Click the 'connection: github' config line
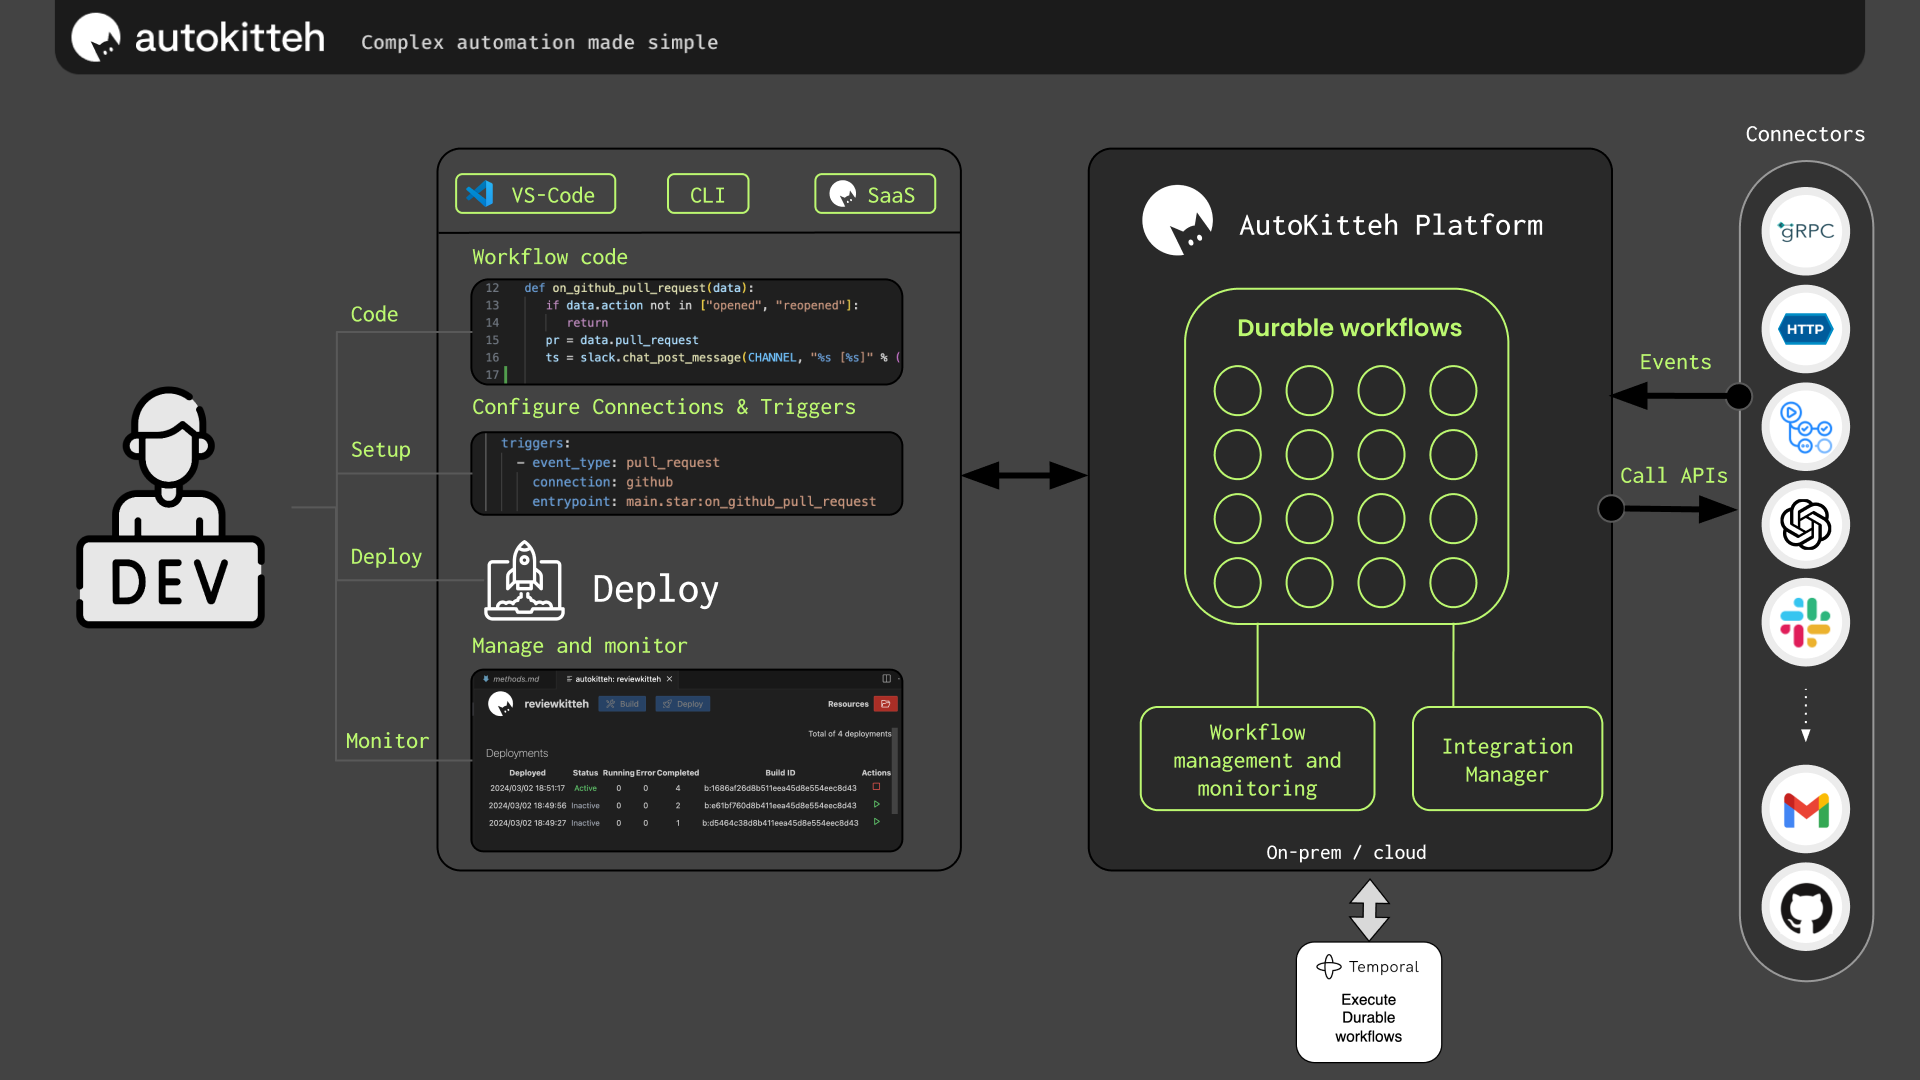The image size is (1920, 1080). tap(602, 482)
